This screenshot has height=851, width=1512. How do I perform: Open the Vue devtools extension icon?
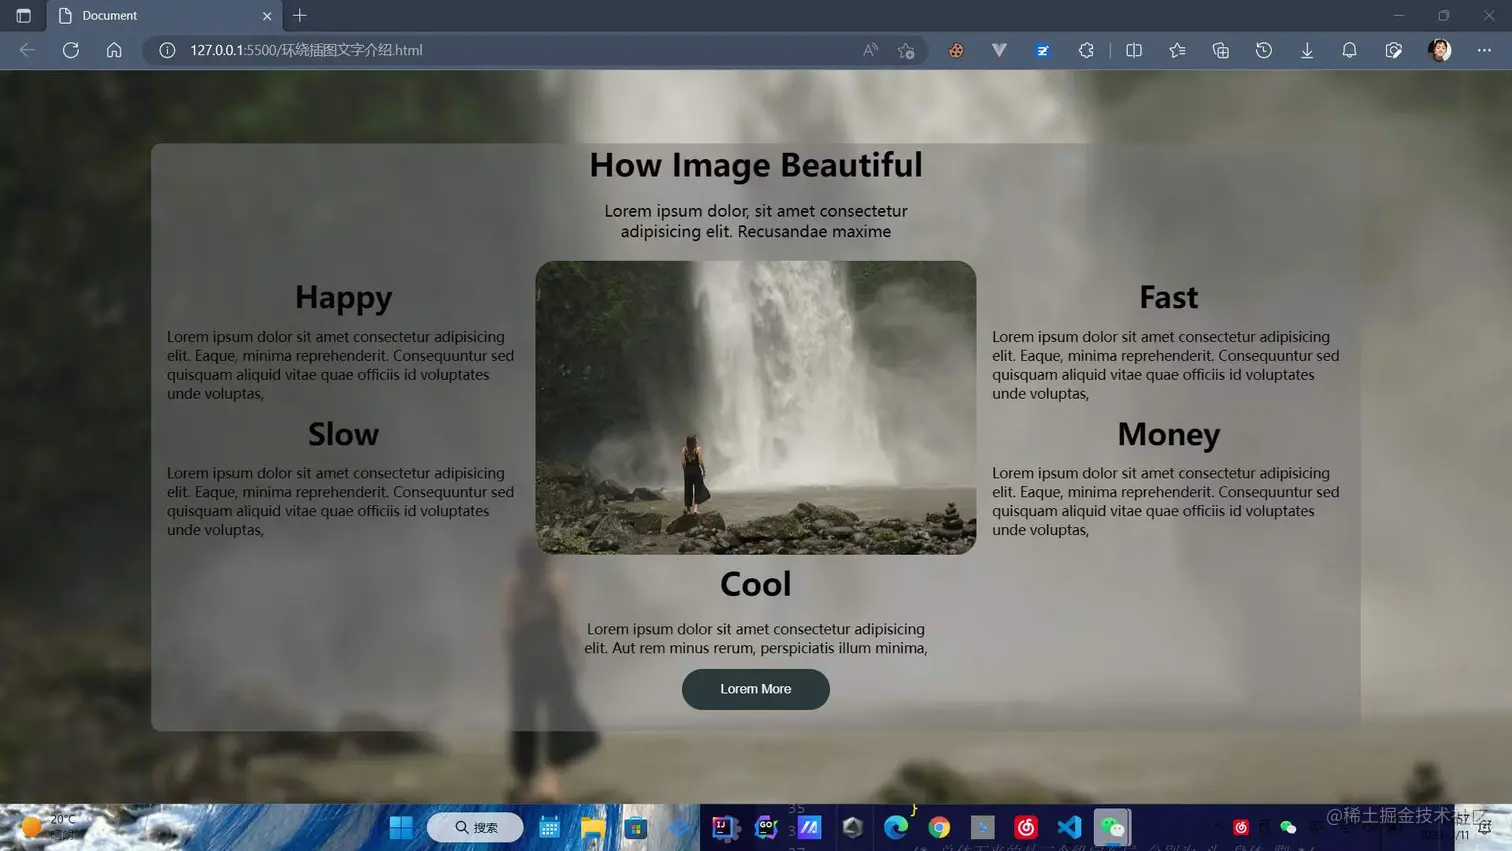(x=999, y=50)
